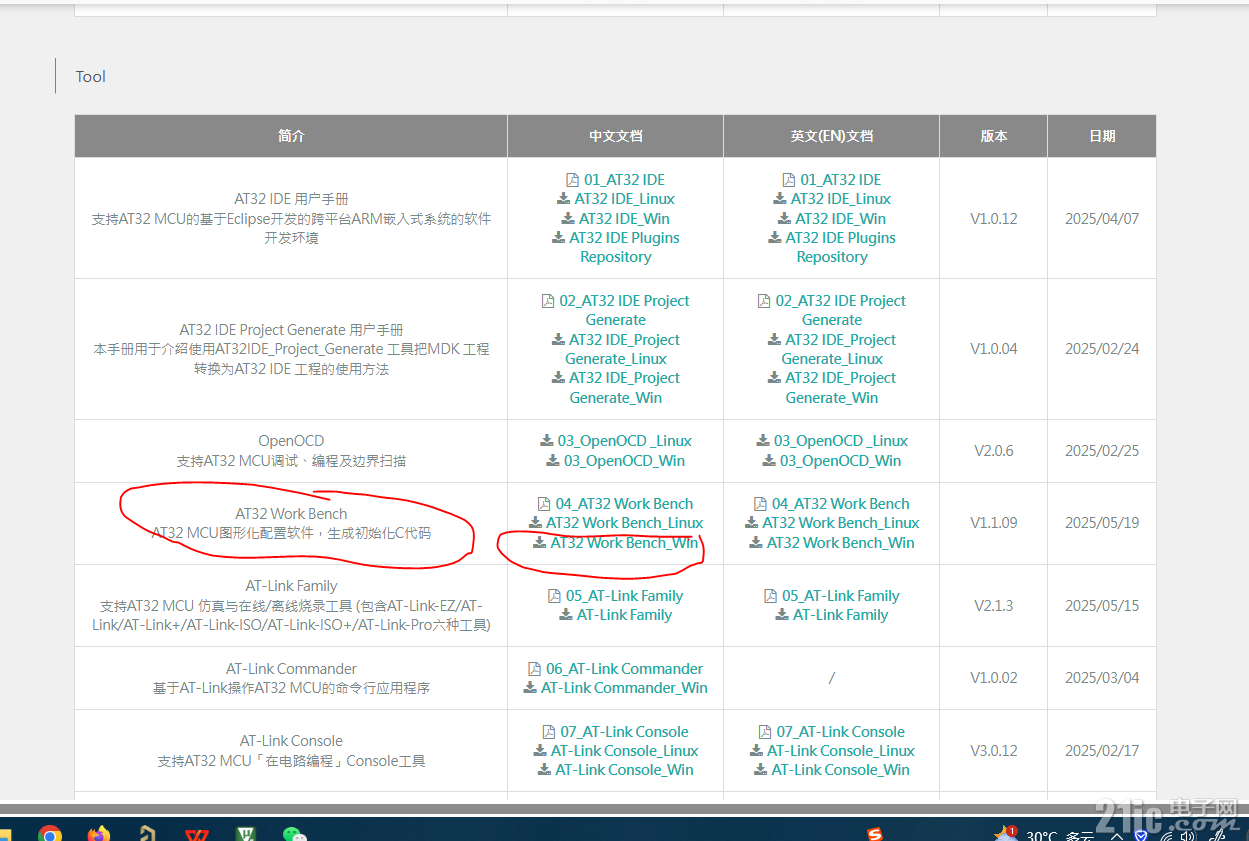
Task: Click version cell V2.1.3
Action: [x=994, y=606]
